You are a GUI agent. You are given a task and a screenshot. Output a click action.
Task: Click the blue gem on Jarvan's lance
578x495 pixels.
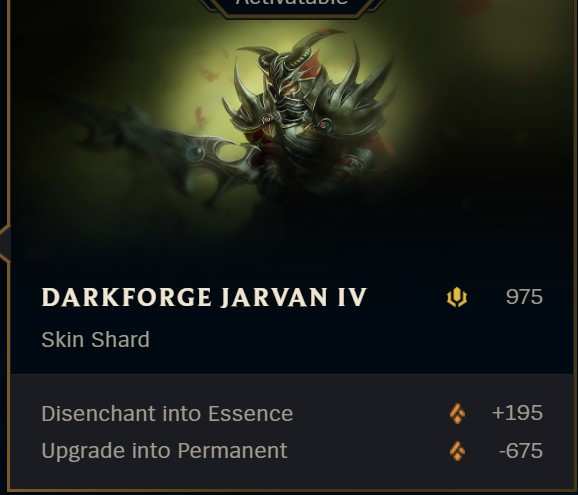(195, 153)
